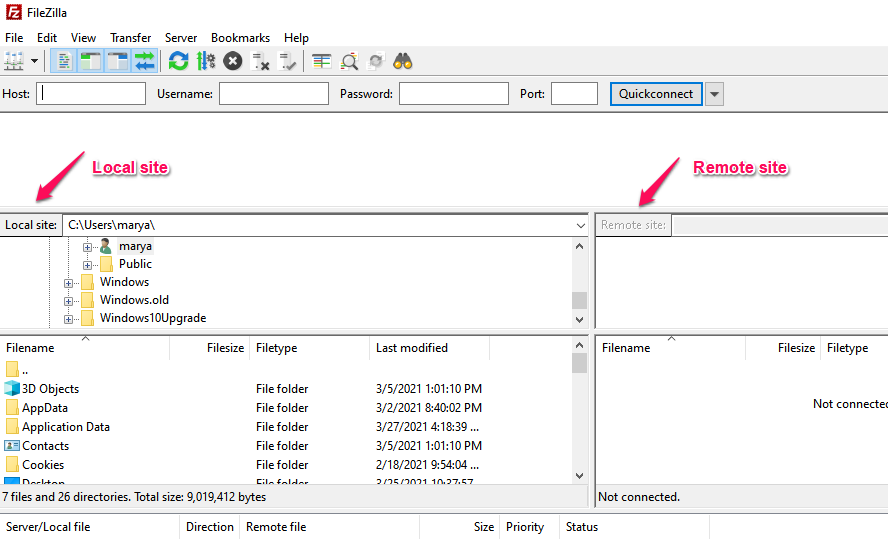Sort local files by Filesize column
This screenshot has height=555, width=888.
click(x=210, y=348)
